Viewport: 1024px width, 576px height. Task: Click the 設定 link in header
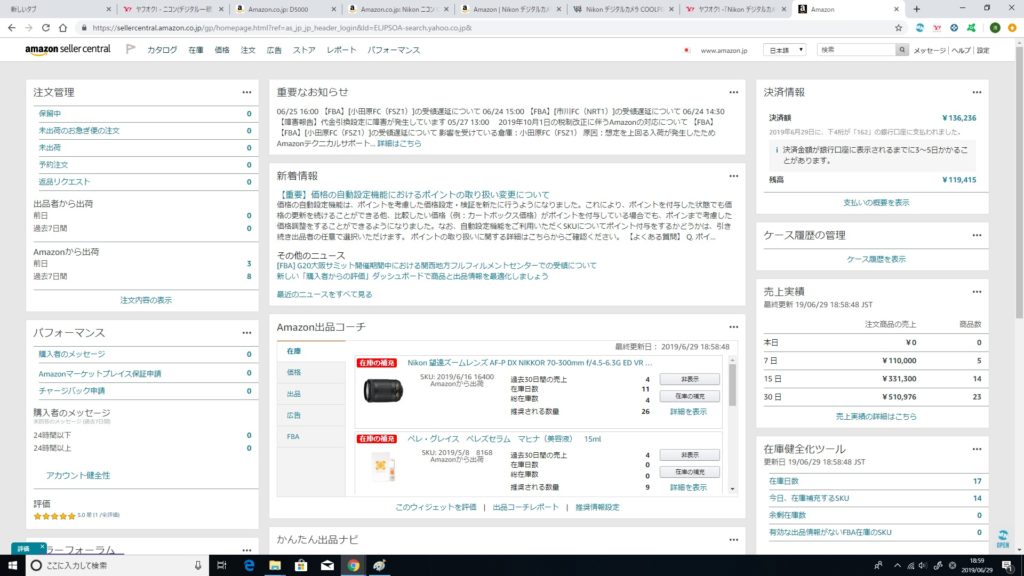983,50
